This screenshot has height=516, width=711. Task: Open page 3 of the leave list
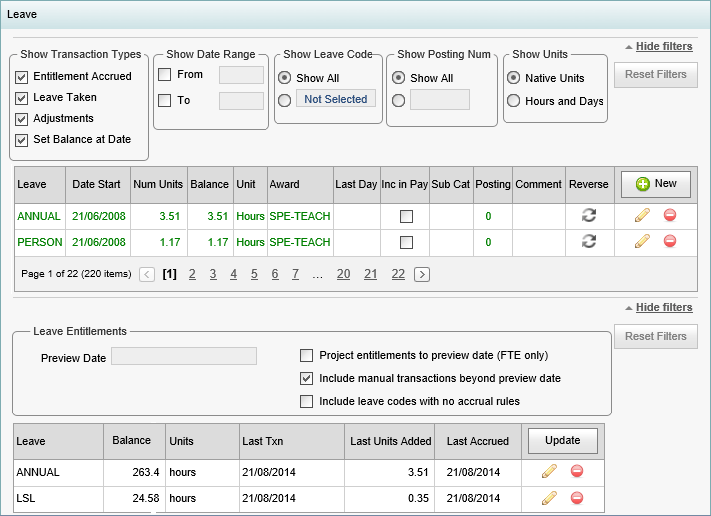click(x=213, y=274)
